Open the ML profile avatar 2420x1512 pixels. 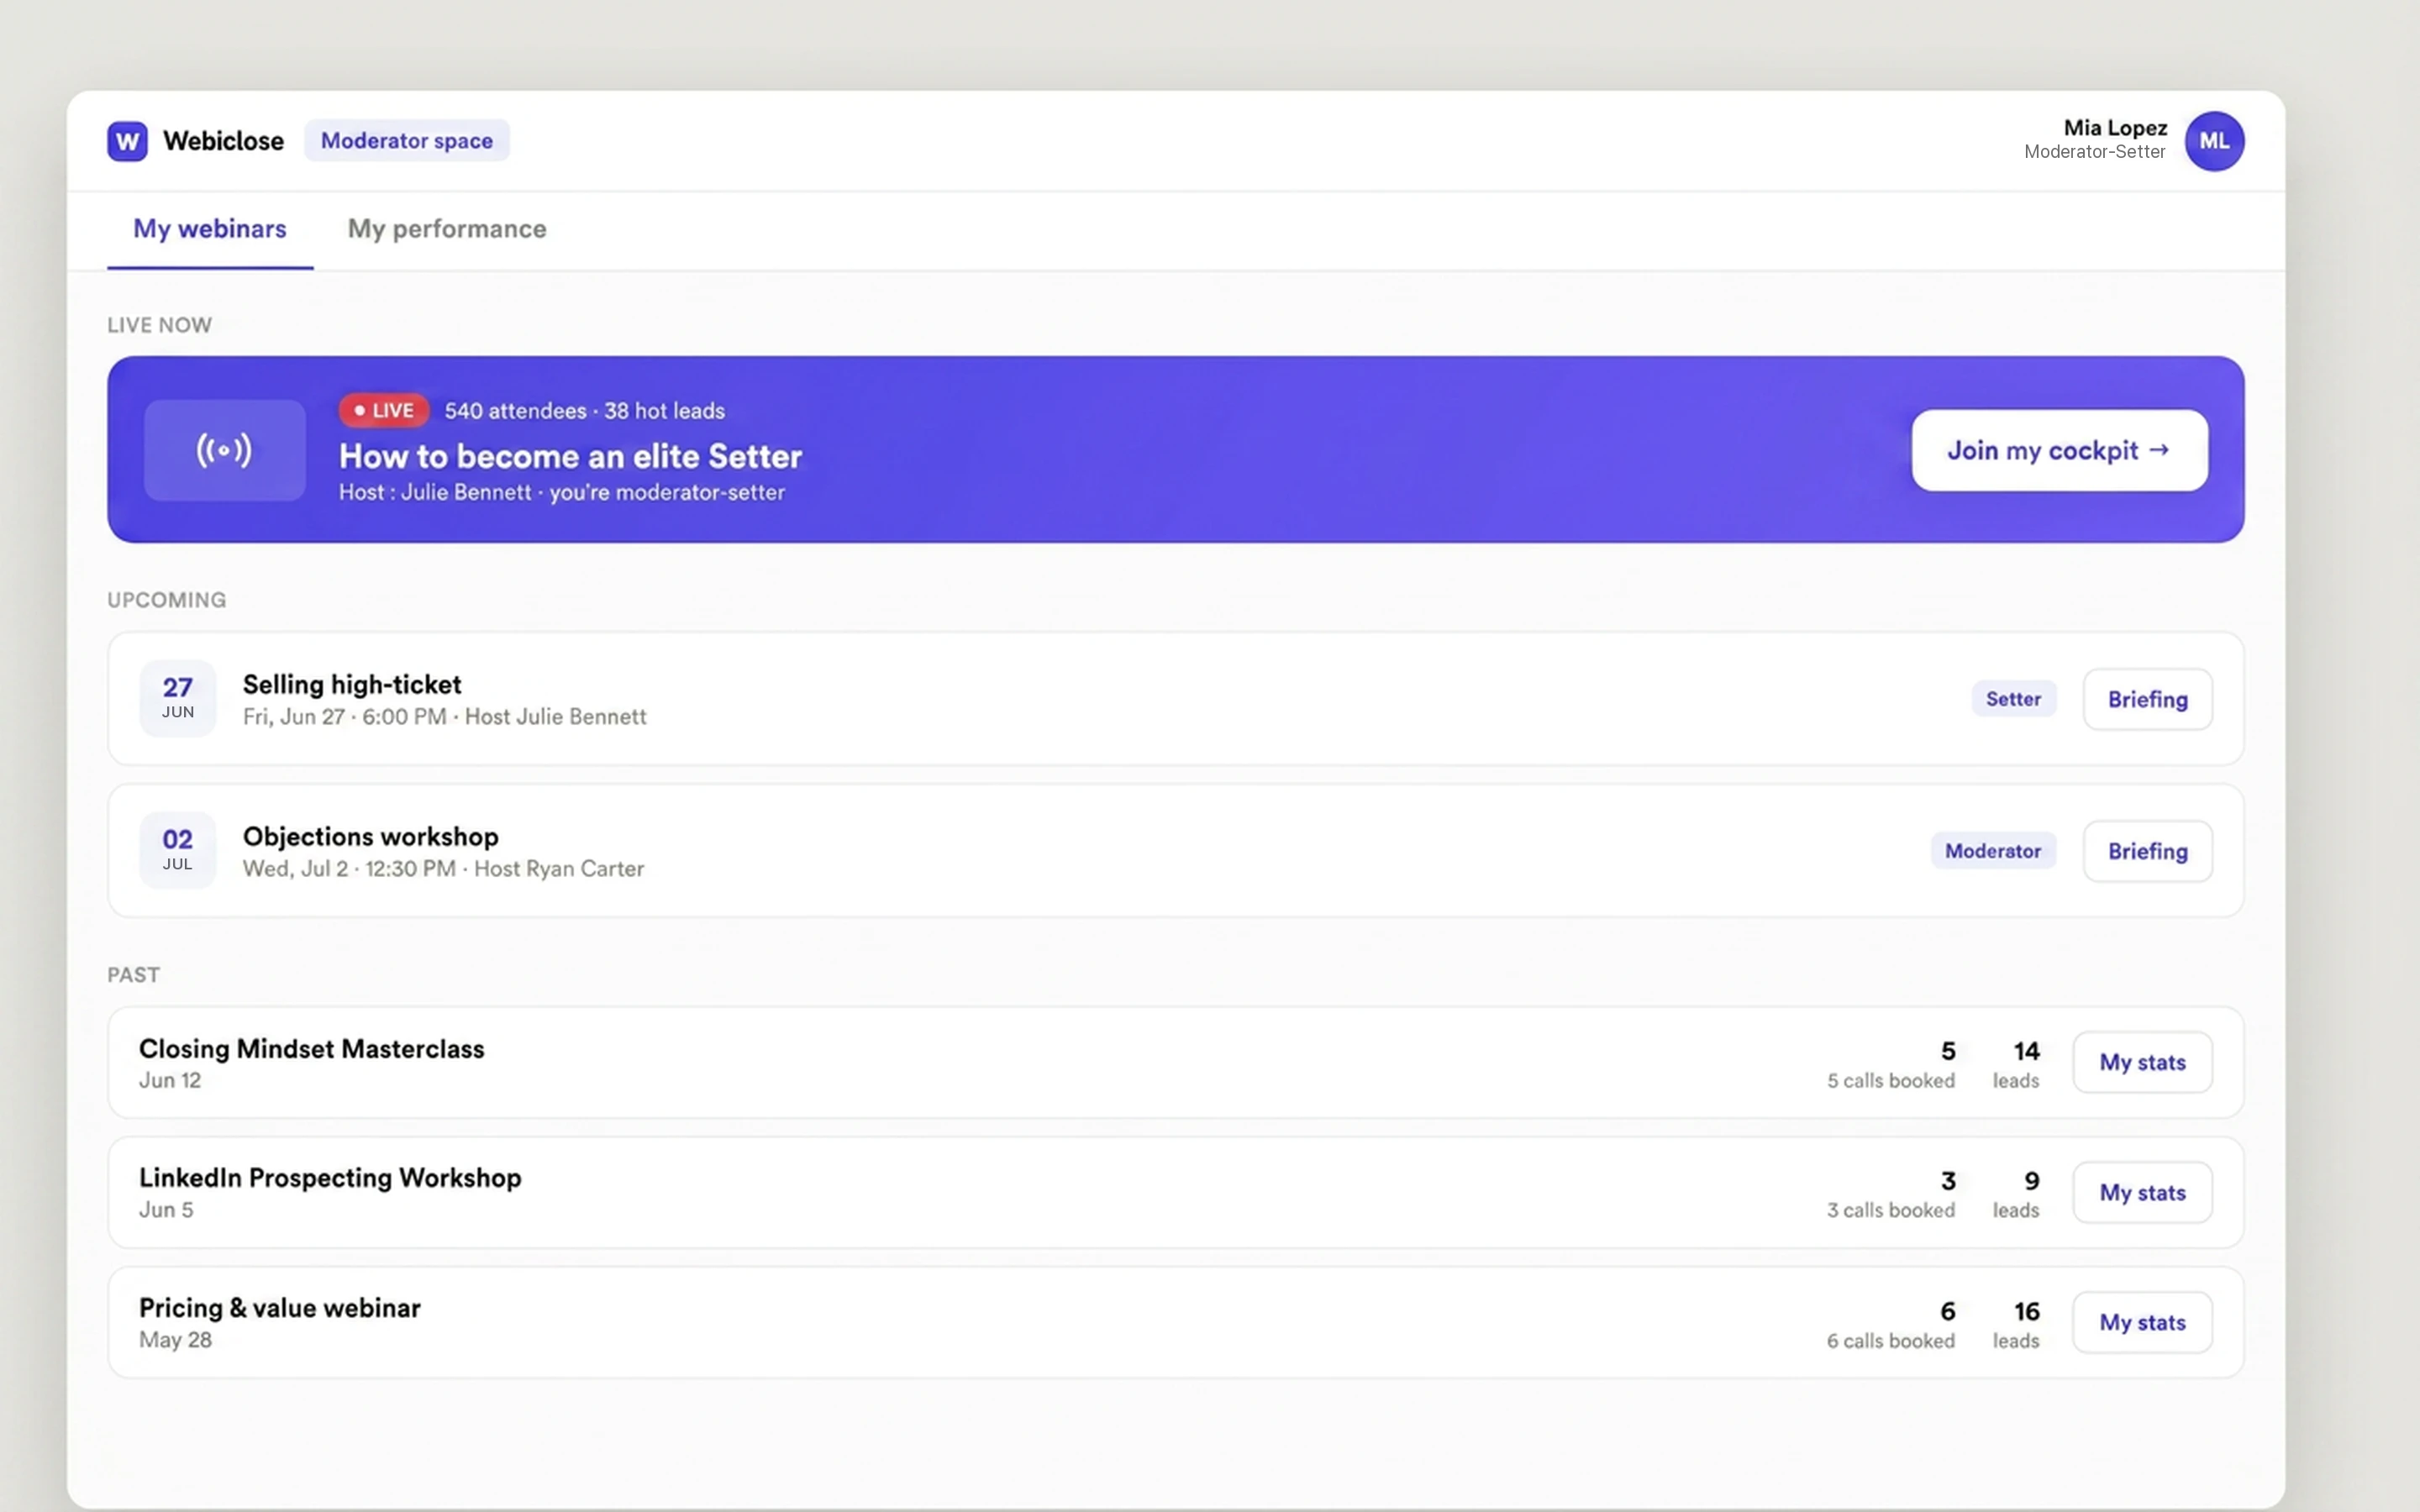[x=2214, y=141]
